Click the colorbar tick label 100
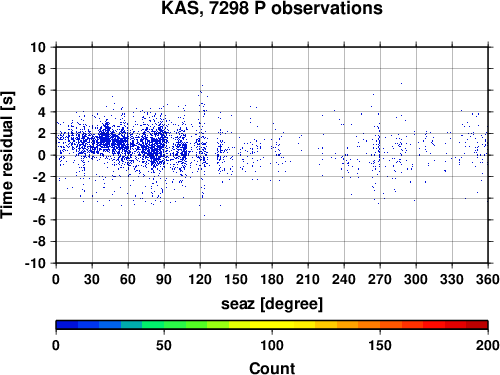Viewport: 500px width, 375px height. [x=272, y=345]
